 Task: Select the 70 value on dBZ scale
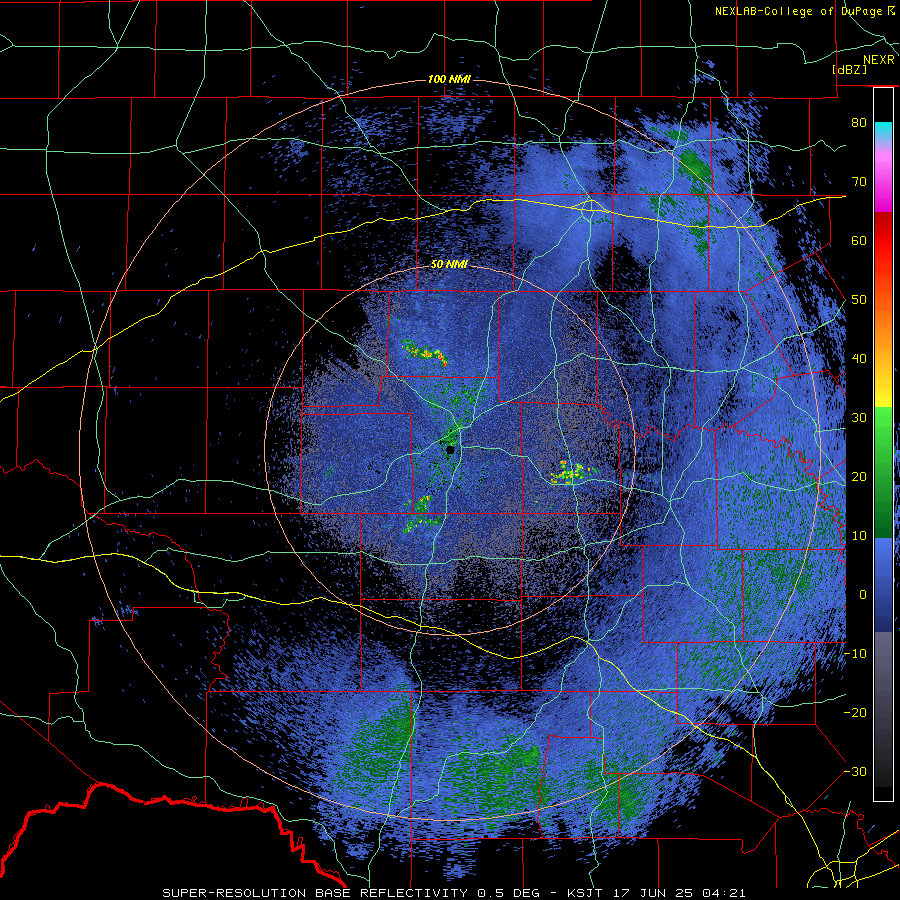point(859,181)
